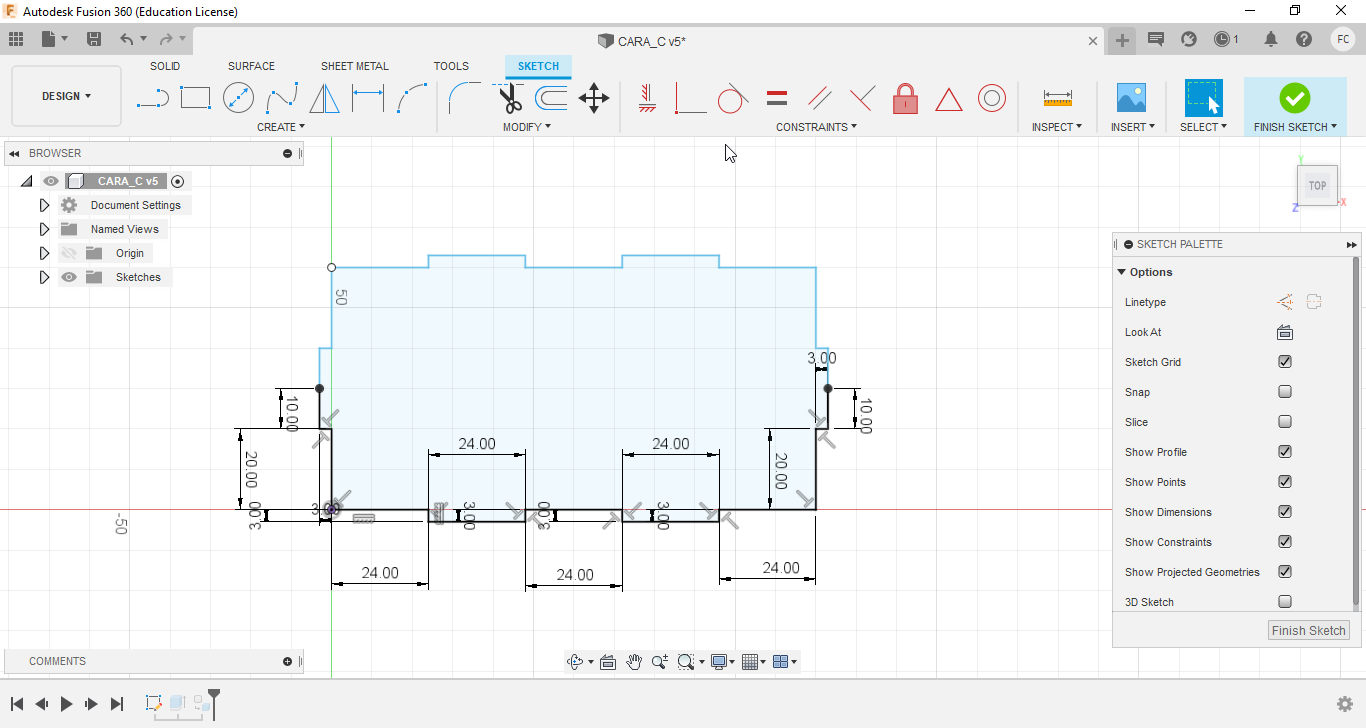Activate the Pan hand tool
This screenshot has width=1366, height=728.
pyautogui.click(x=634, y=661)
